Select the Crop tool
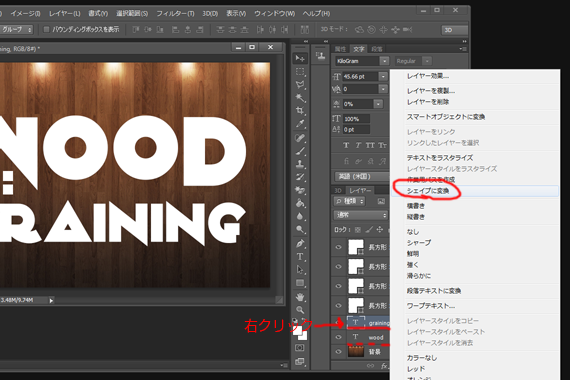The image size is (570, 380). 300,111
